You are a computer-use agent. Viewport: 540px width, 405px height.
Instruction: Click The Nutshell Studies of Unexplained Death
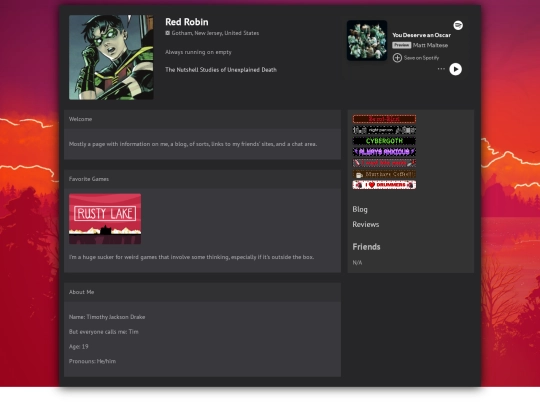pos(221,70)
